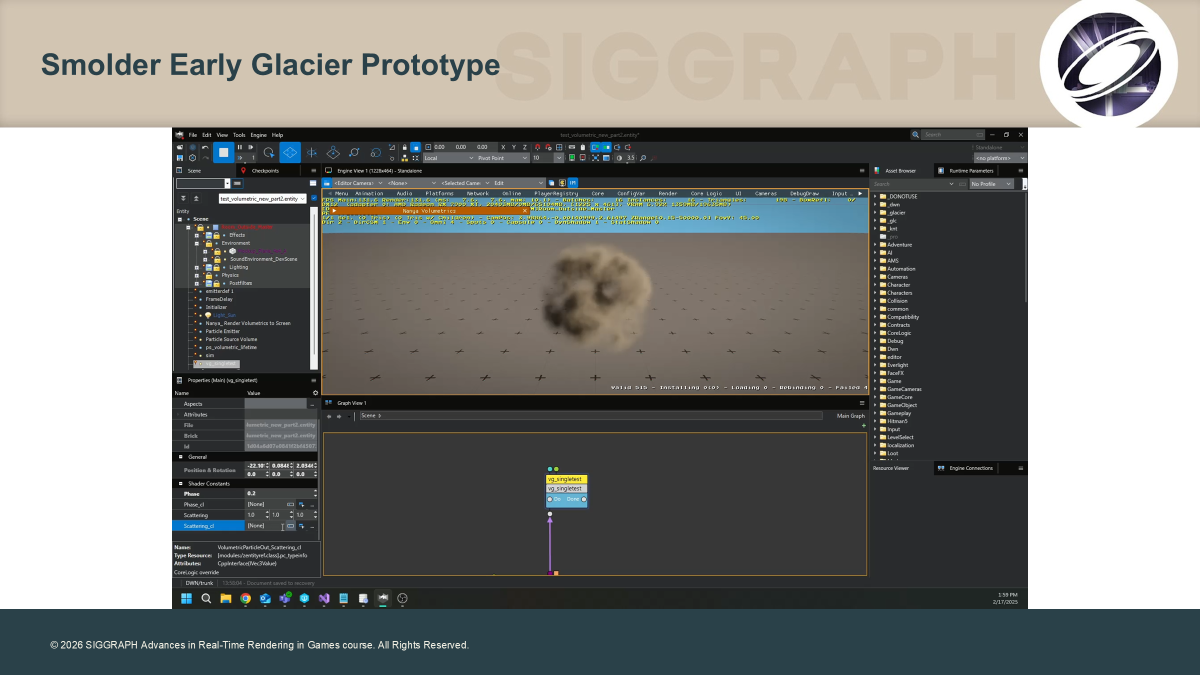Click the Save disk icon
Image resolution: width=1200 pixels, height=675 pixels.
point(180,158)
